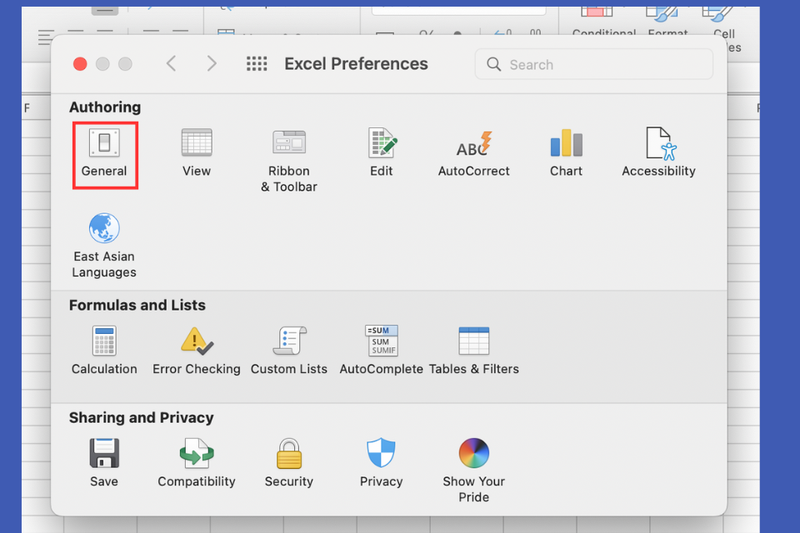
Task: Open Custom Lists preferences
Action: pos(289,350)
